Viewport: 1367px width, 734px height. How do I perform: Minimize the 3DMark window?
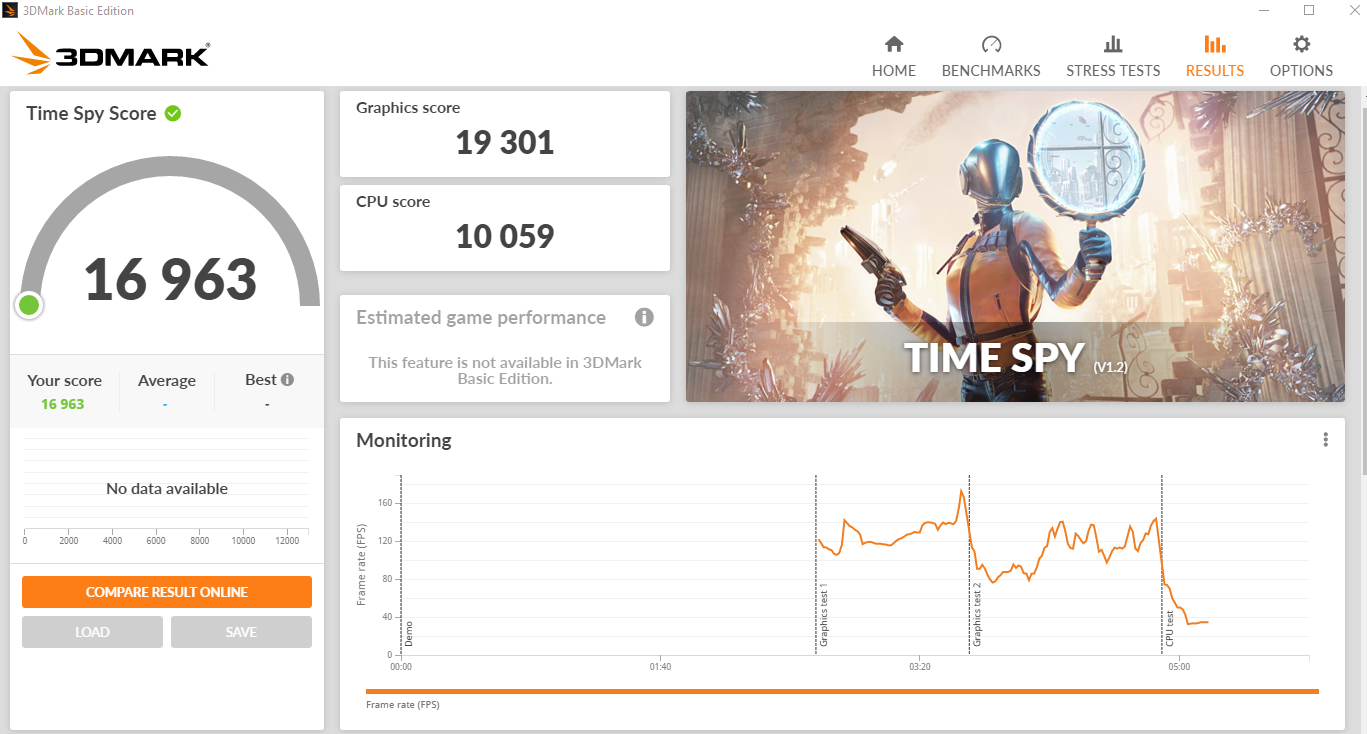(1265, 10)
